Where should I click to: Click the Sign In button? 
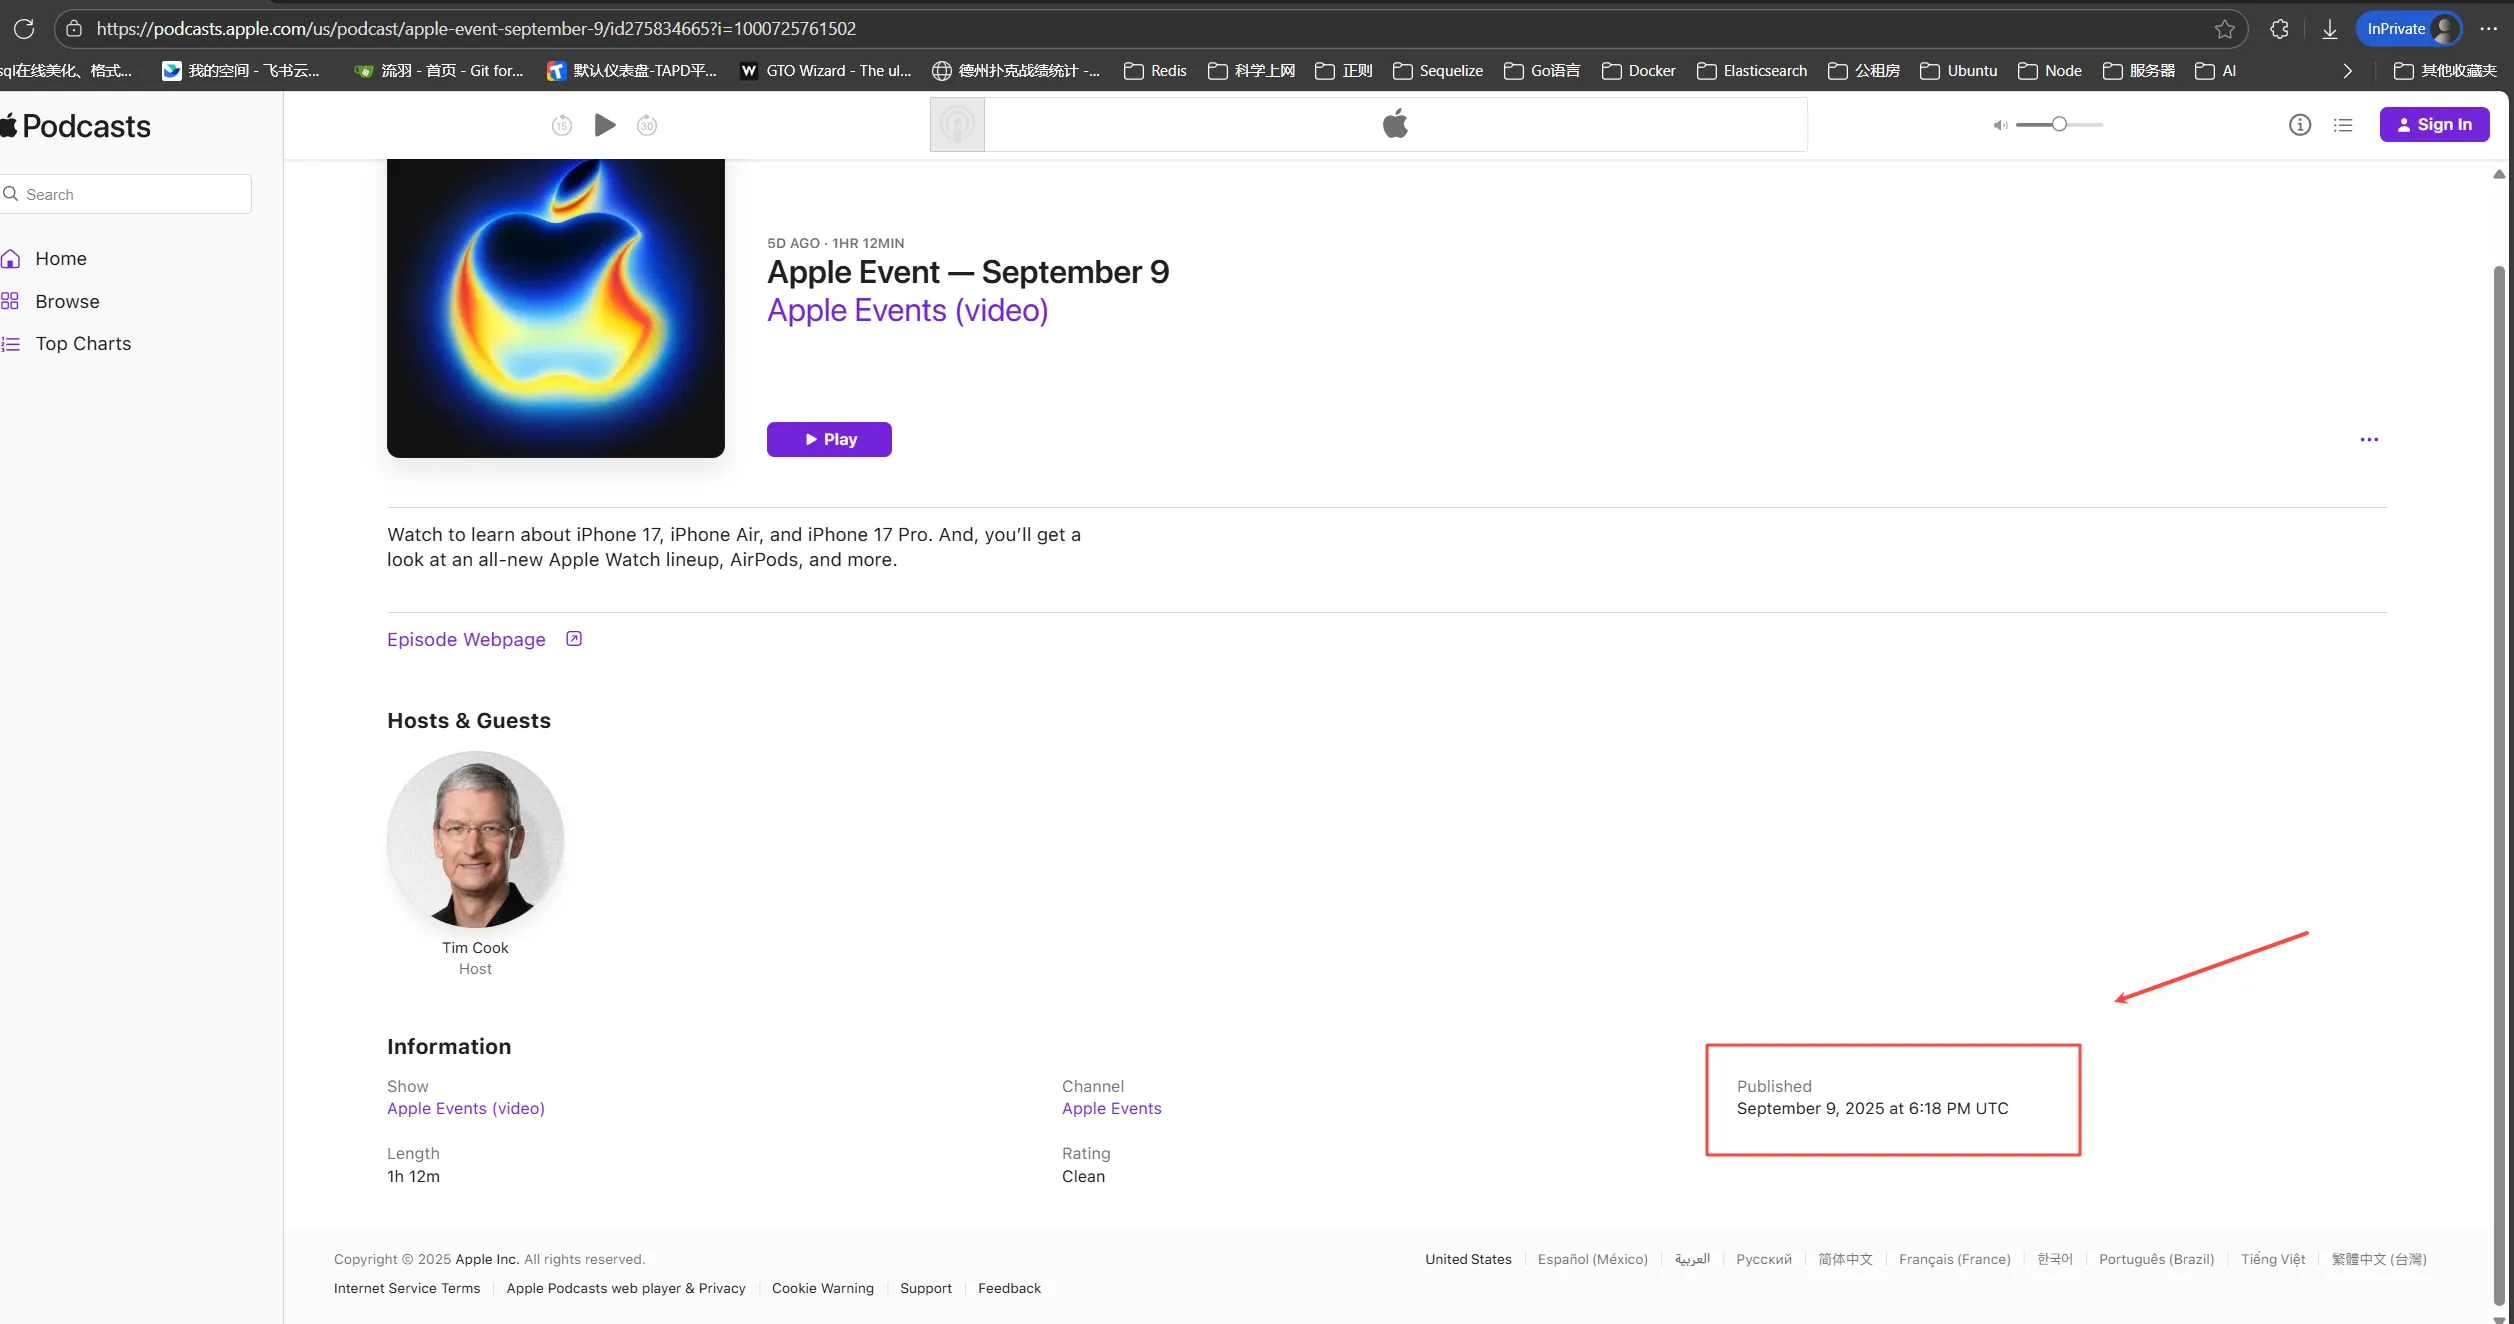pyautogui.click(x=2434, y=125)
